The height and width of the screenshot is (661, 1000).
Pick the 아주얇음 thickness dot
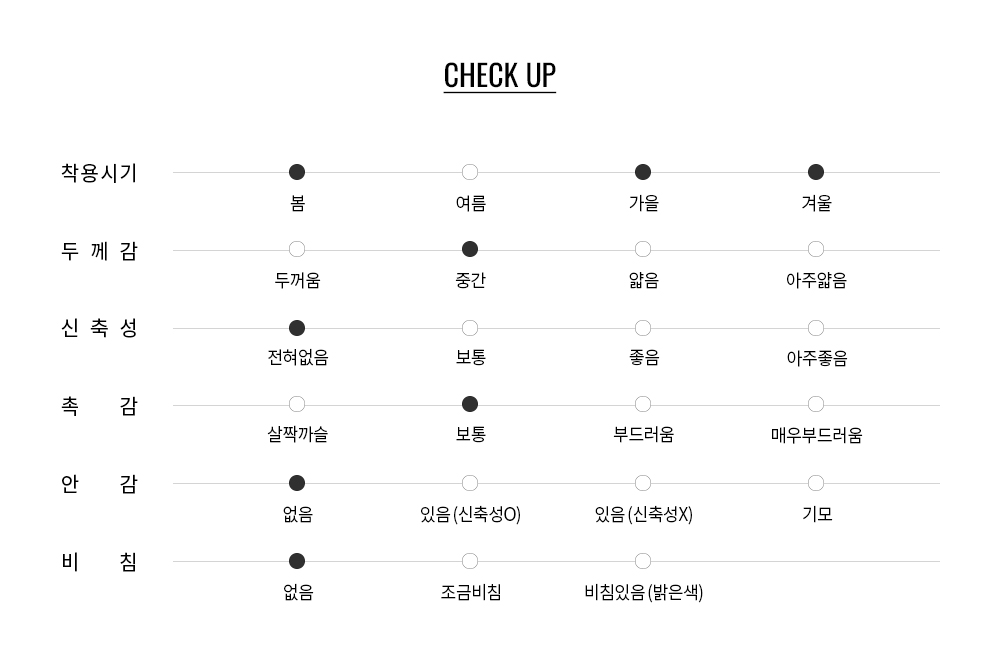point(816,249)
